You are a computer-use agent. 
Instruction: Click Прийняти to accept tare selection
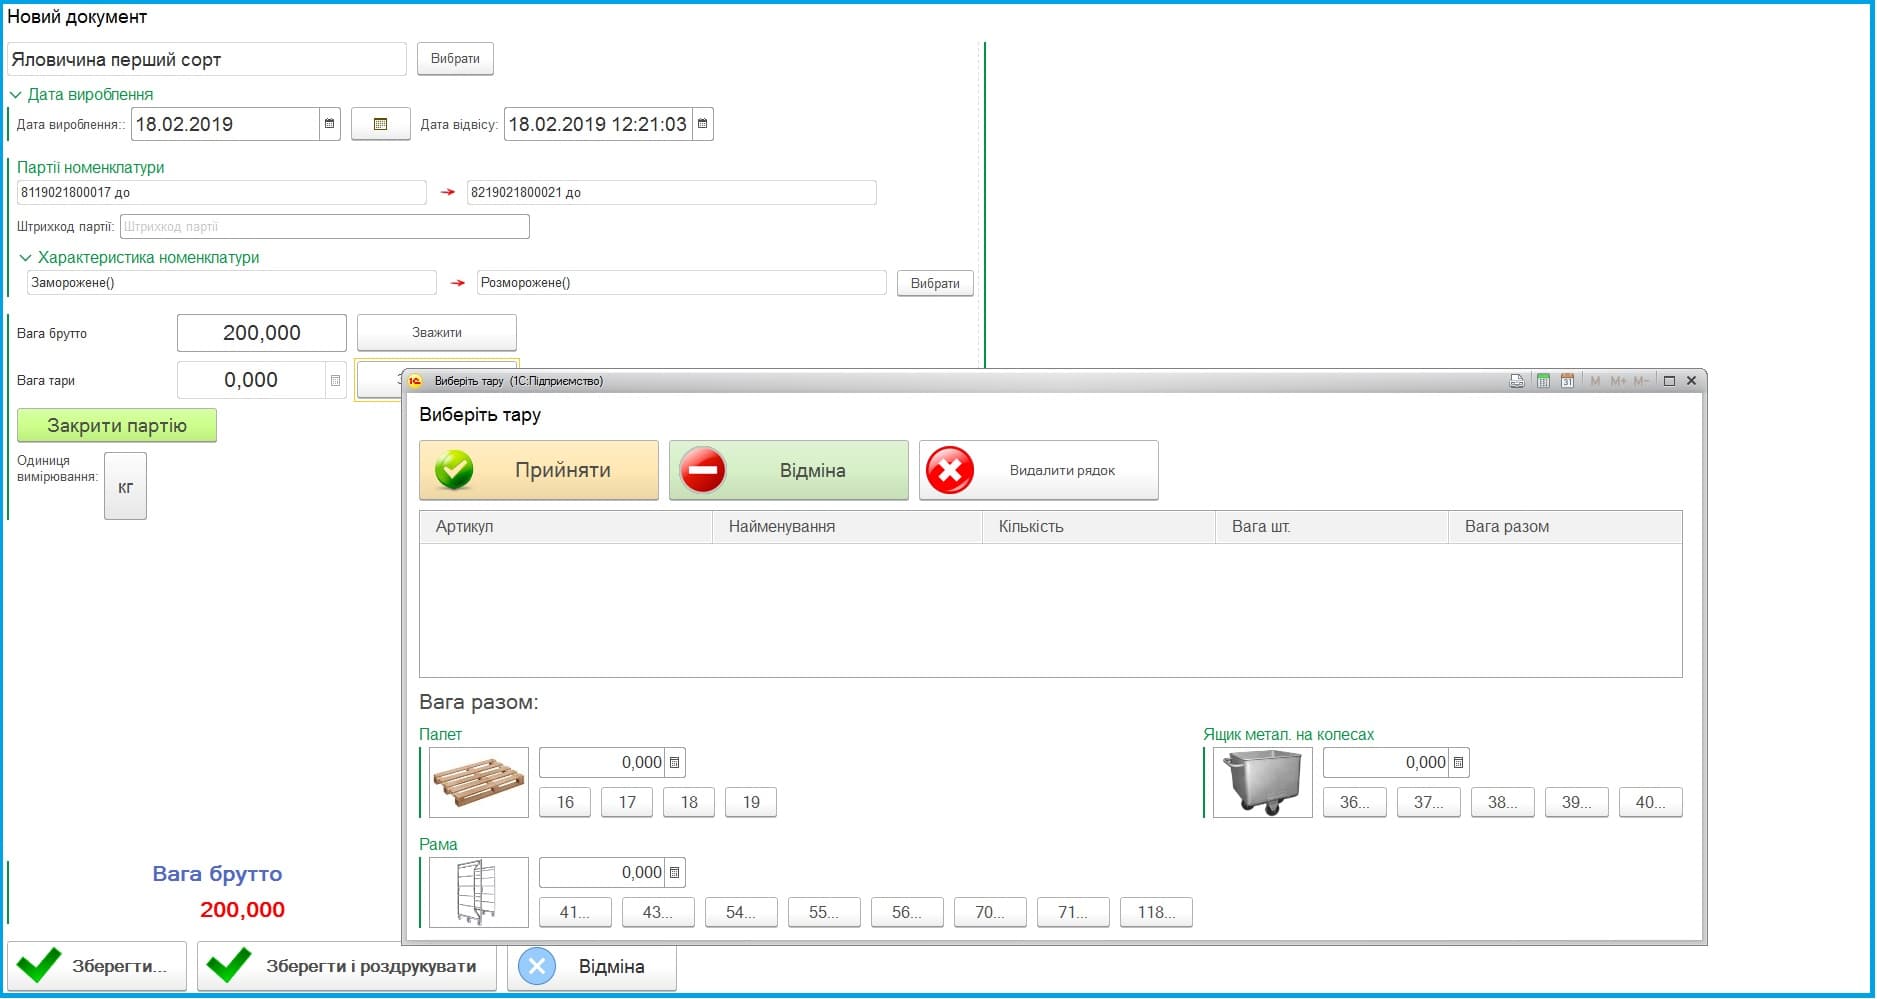(x=539, y=470)
